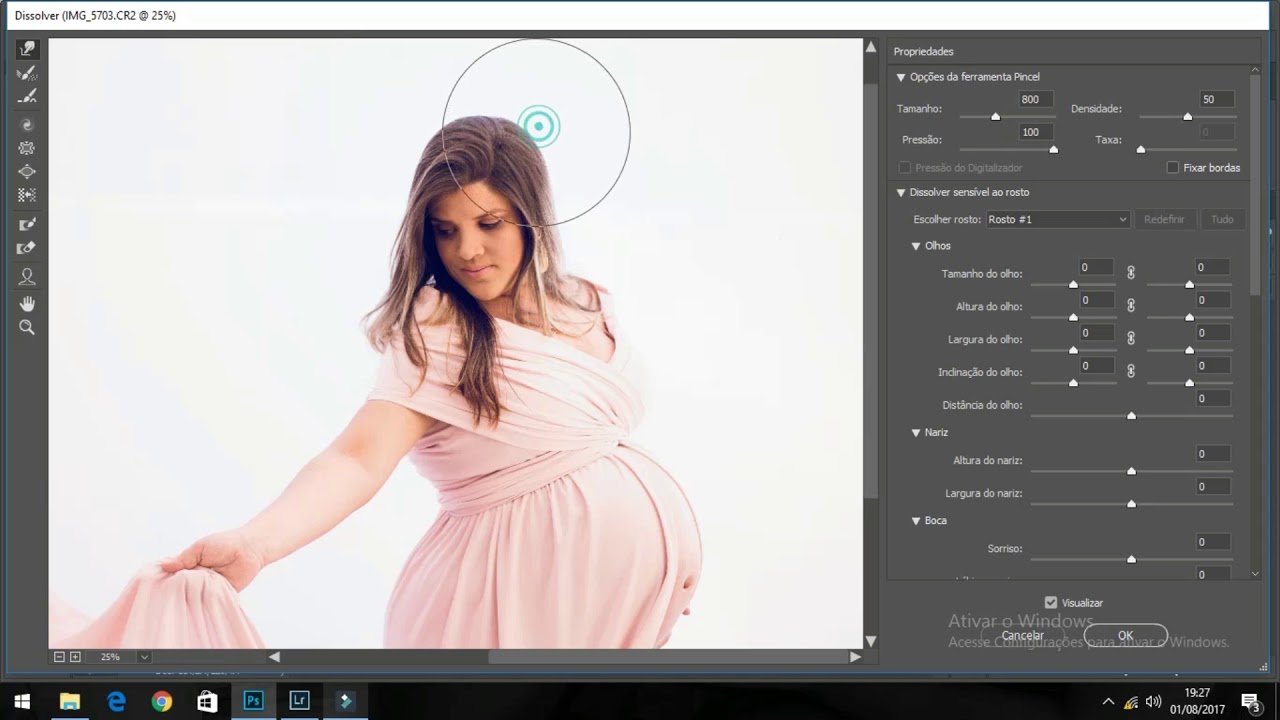Image resolution: width=1280 pixels, height=720 pixels.
Task: Select the Push Left tool
Action: click(27, 196)
